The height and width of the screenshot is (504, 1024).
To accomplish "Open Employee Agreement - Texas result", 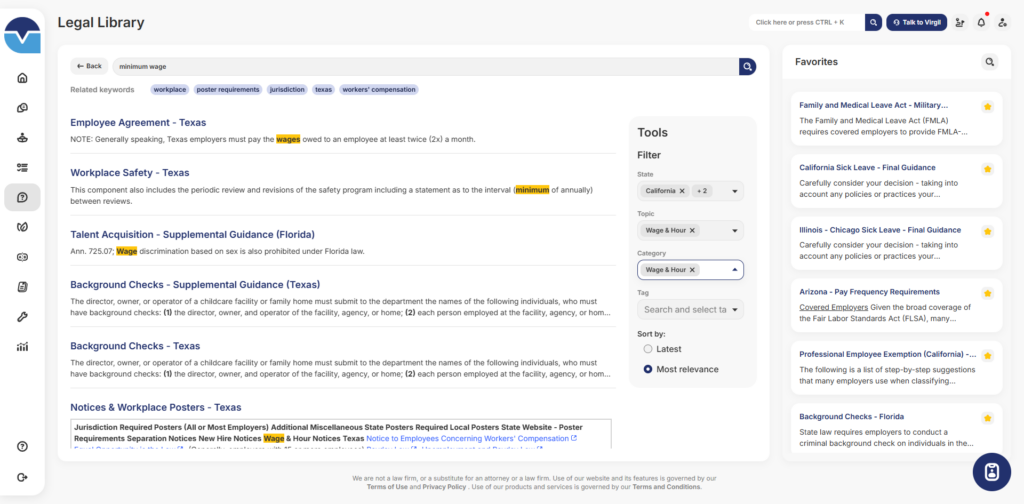I will pyautogui.click(x=138, y=123).
